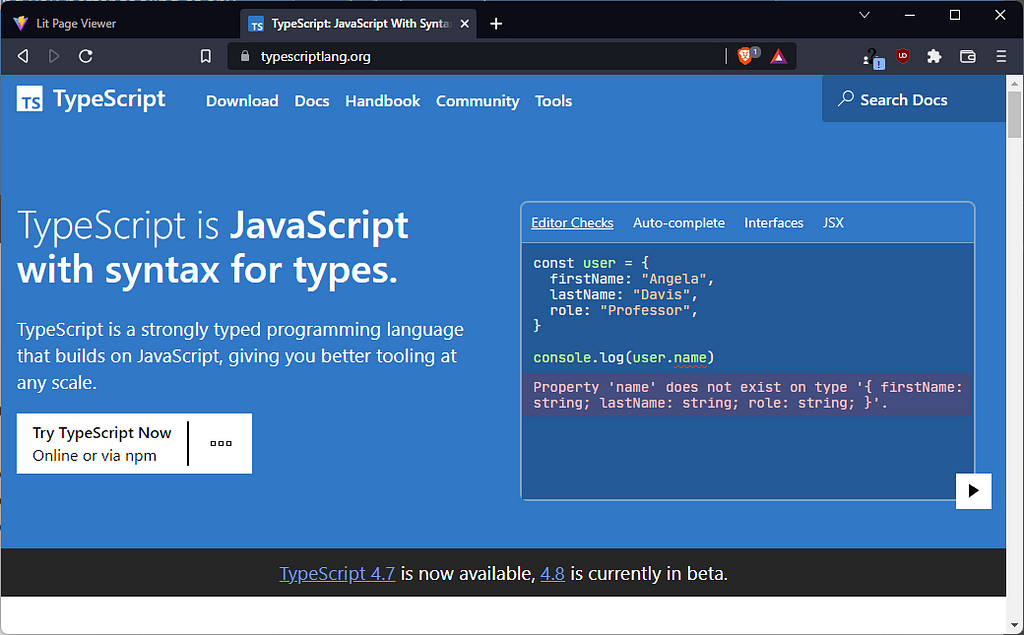Click the role: "Professor" code line
The height and width of the screenshot is (635, 1024).
[623, 310]
